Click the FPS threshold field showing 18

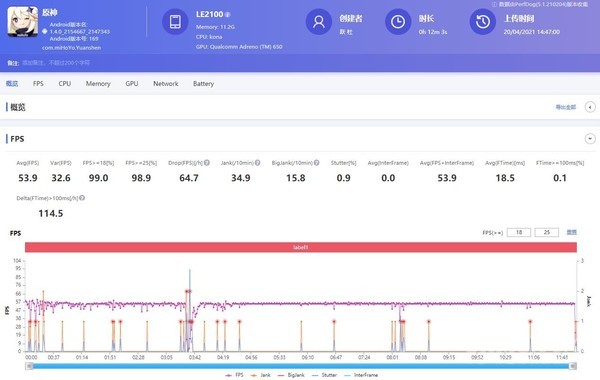[x=518, y=232]
